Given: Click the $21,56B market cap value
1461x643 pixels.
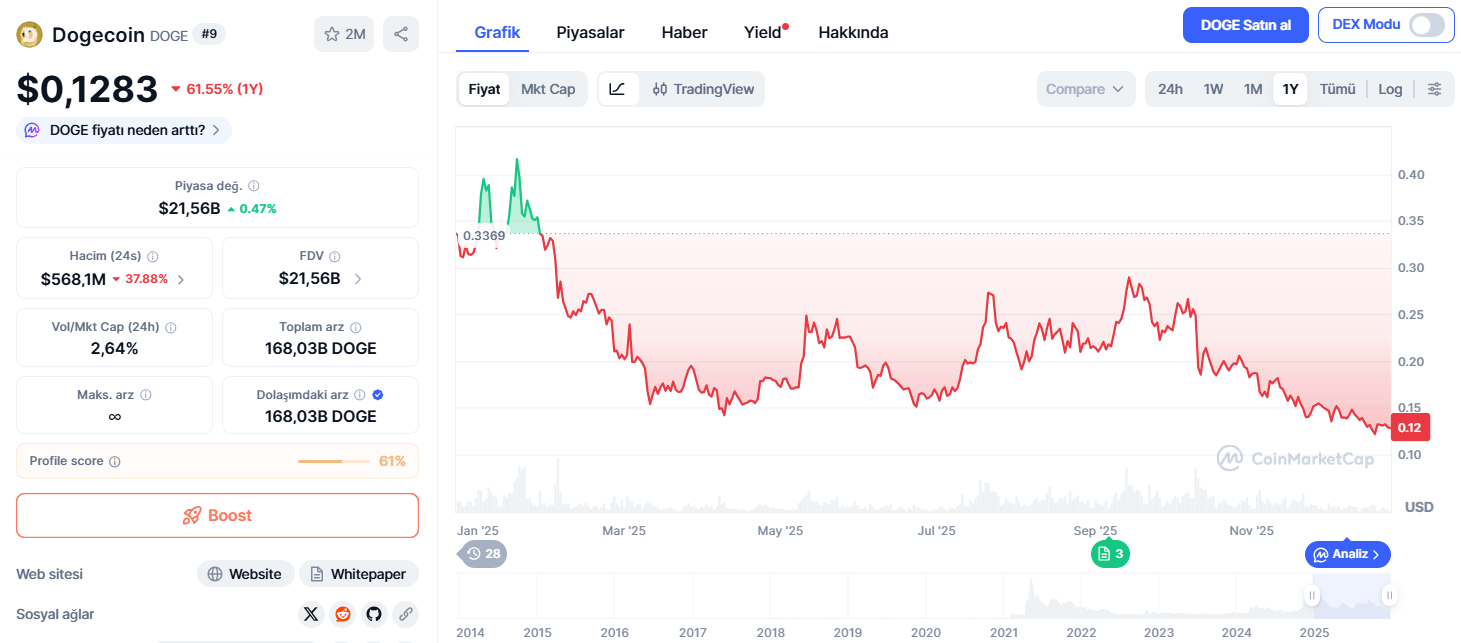Looking at the screenshot, I should (x=189, y=208).
